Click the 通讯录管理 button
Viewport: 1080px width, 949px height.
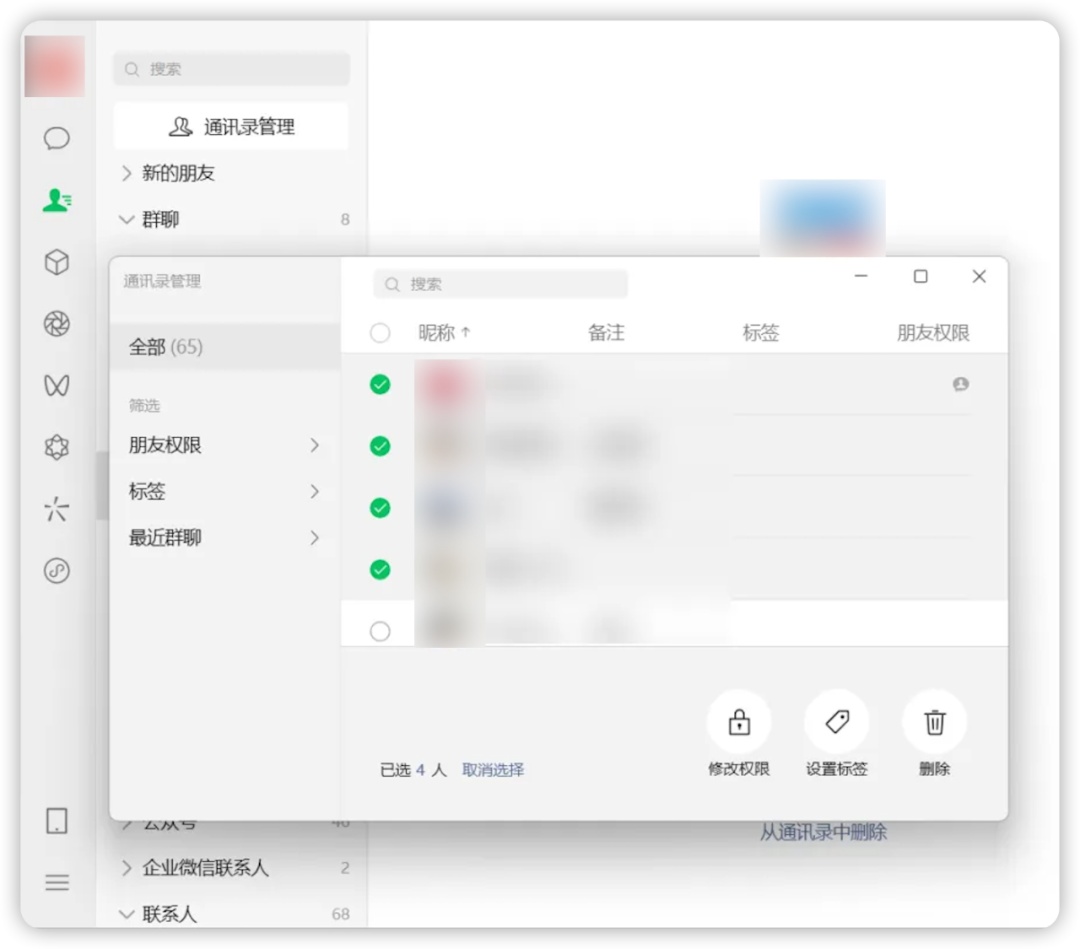click(231, 127)
